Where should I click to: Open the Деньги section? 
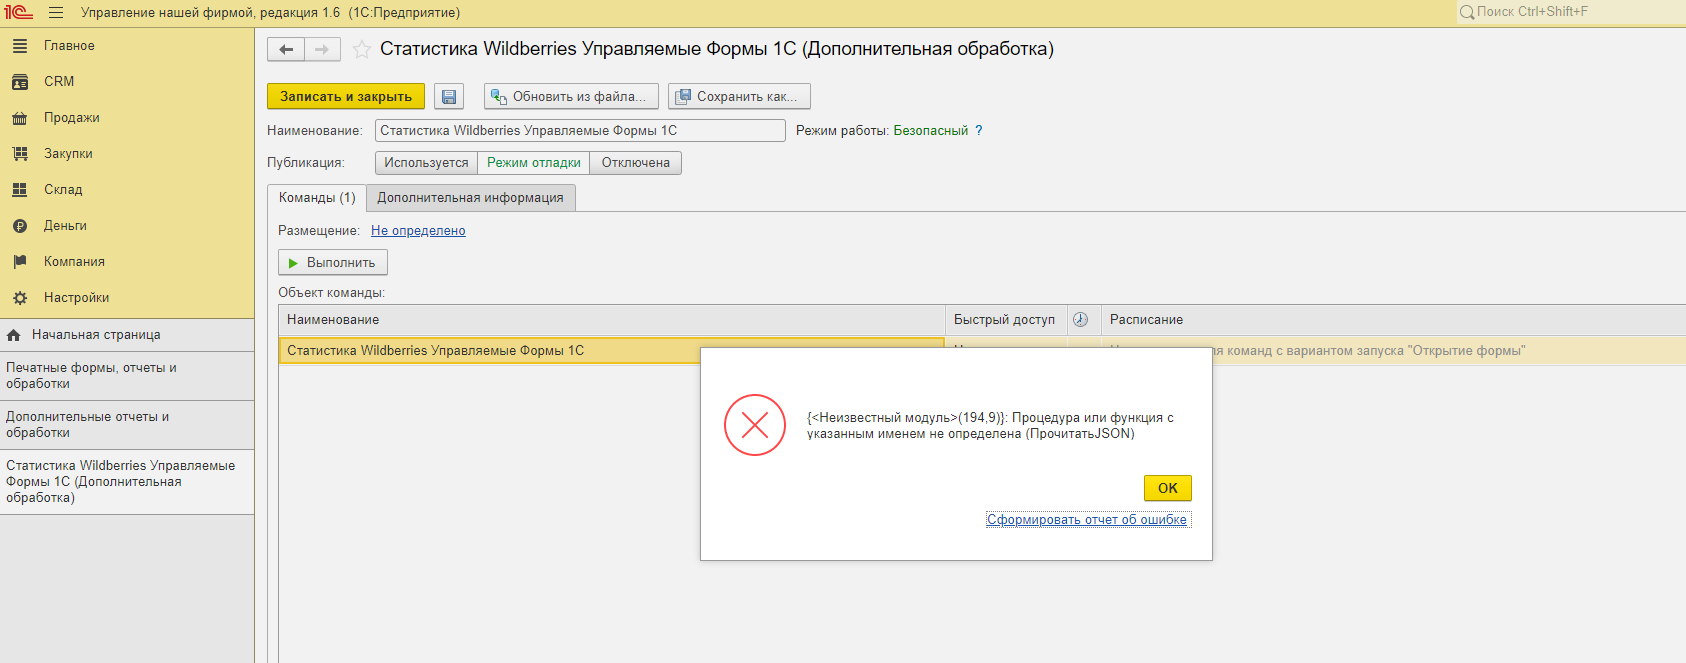coord(127,226)
